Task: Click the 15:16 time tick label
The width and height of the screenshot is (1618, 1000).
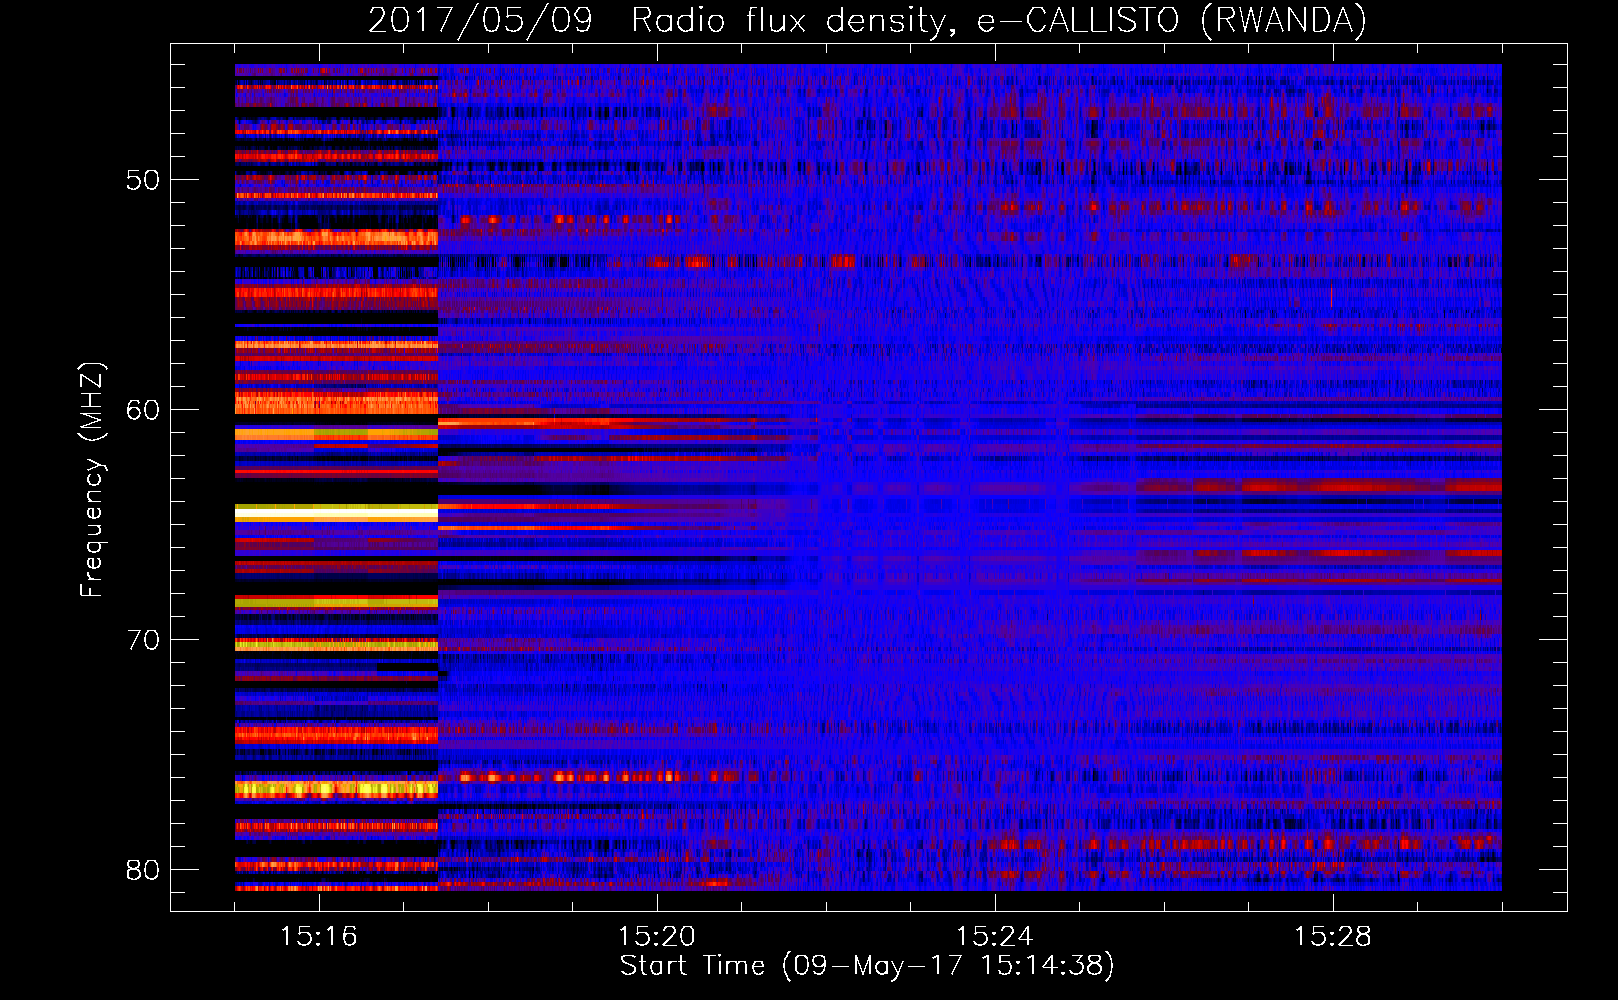Action: tap(319, 936)
